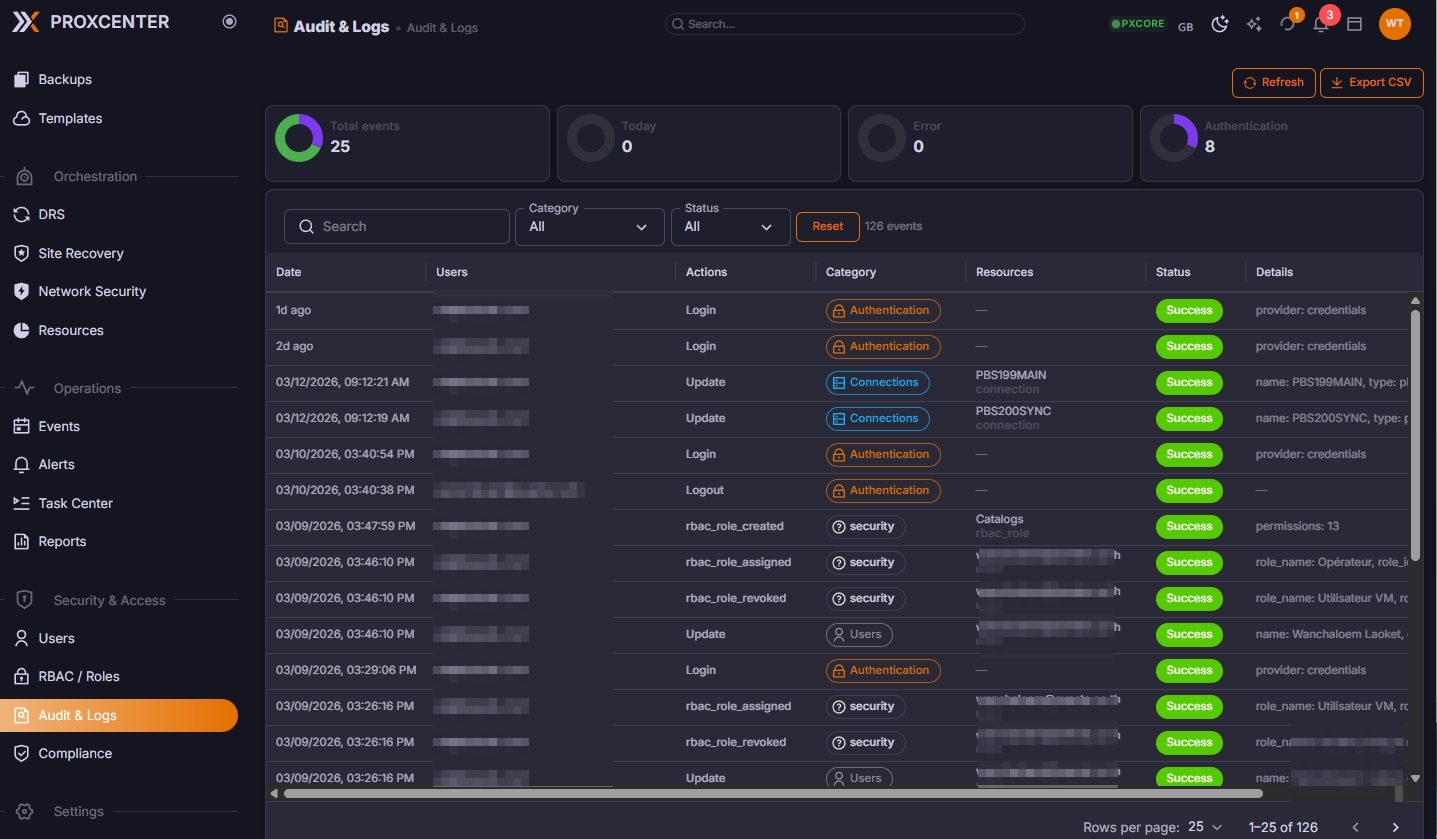Click the window layout icon in top bar
The width and height of the screenshot is (1437, 839).
pos(1355,24)
